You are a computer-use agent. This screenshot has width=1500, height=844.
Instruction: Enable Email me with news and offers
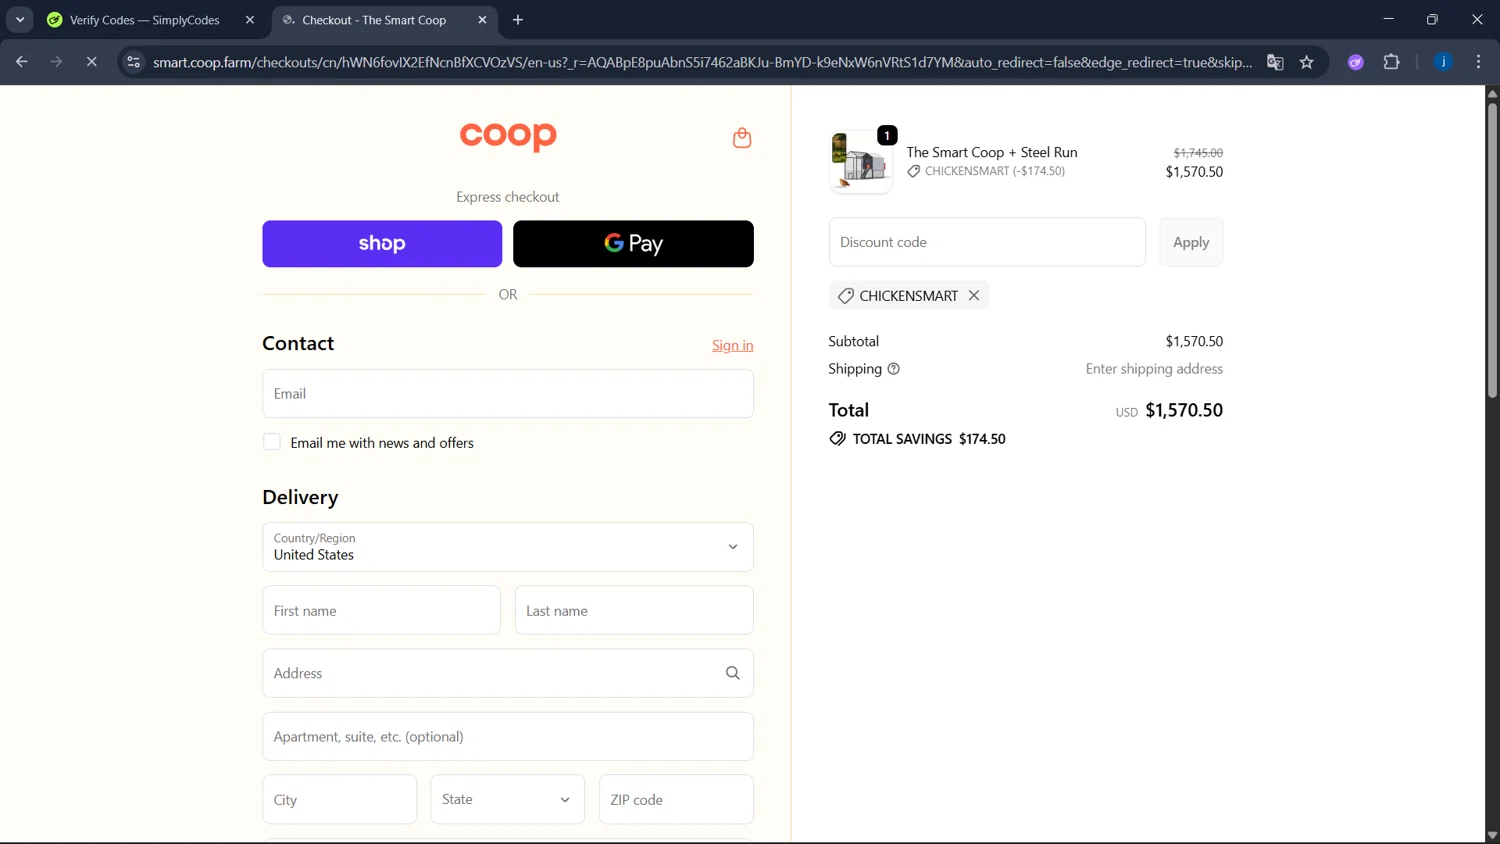pos(272,442)
